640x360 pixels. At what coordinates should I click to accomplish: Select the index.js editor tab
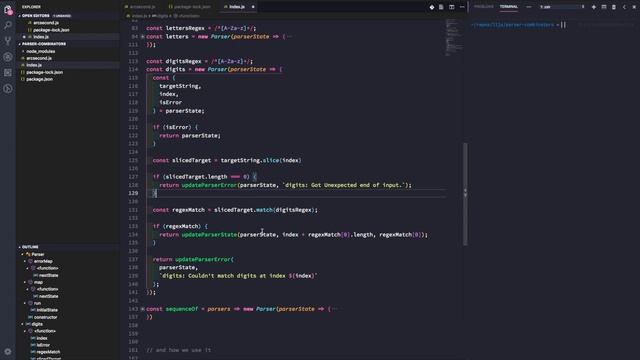pyautogui.click(x=237, y=7)
